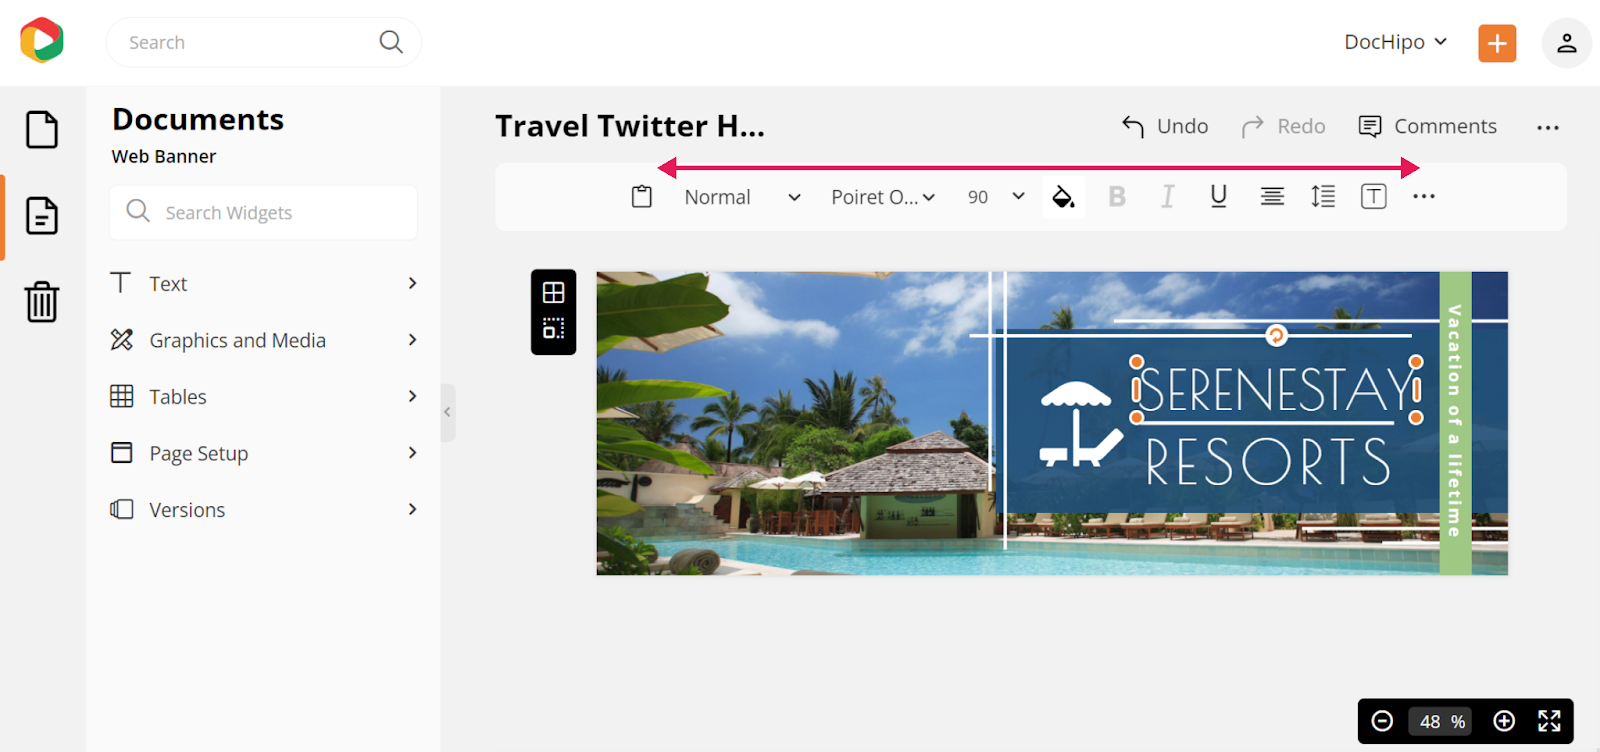Open the Comments panel
This screenshot has height=752, width=1600.
(1427, 127)
